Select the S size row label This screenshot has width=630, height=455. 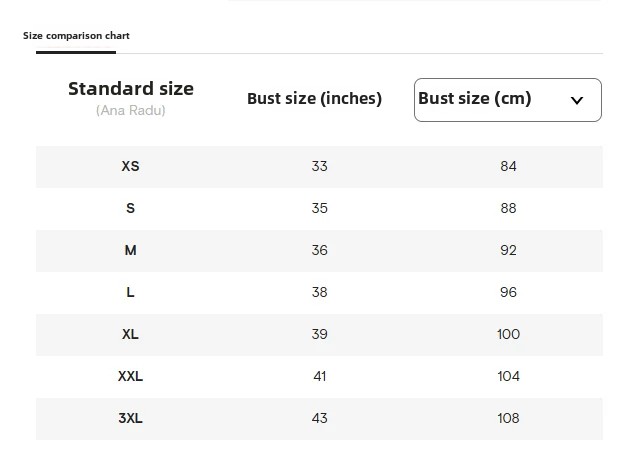coord(130,208)
